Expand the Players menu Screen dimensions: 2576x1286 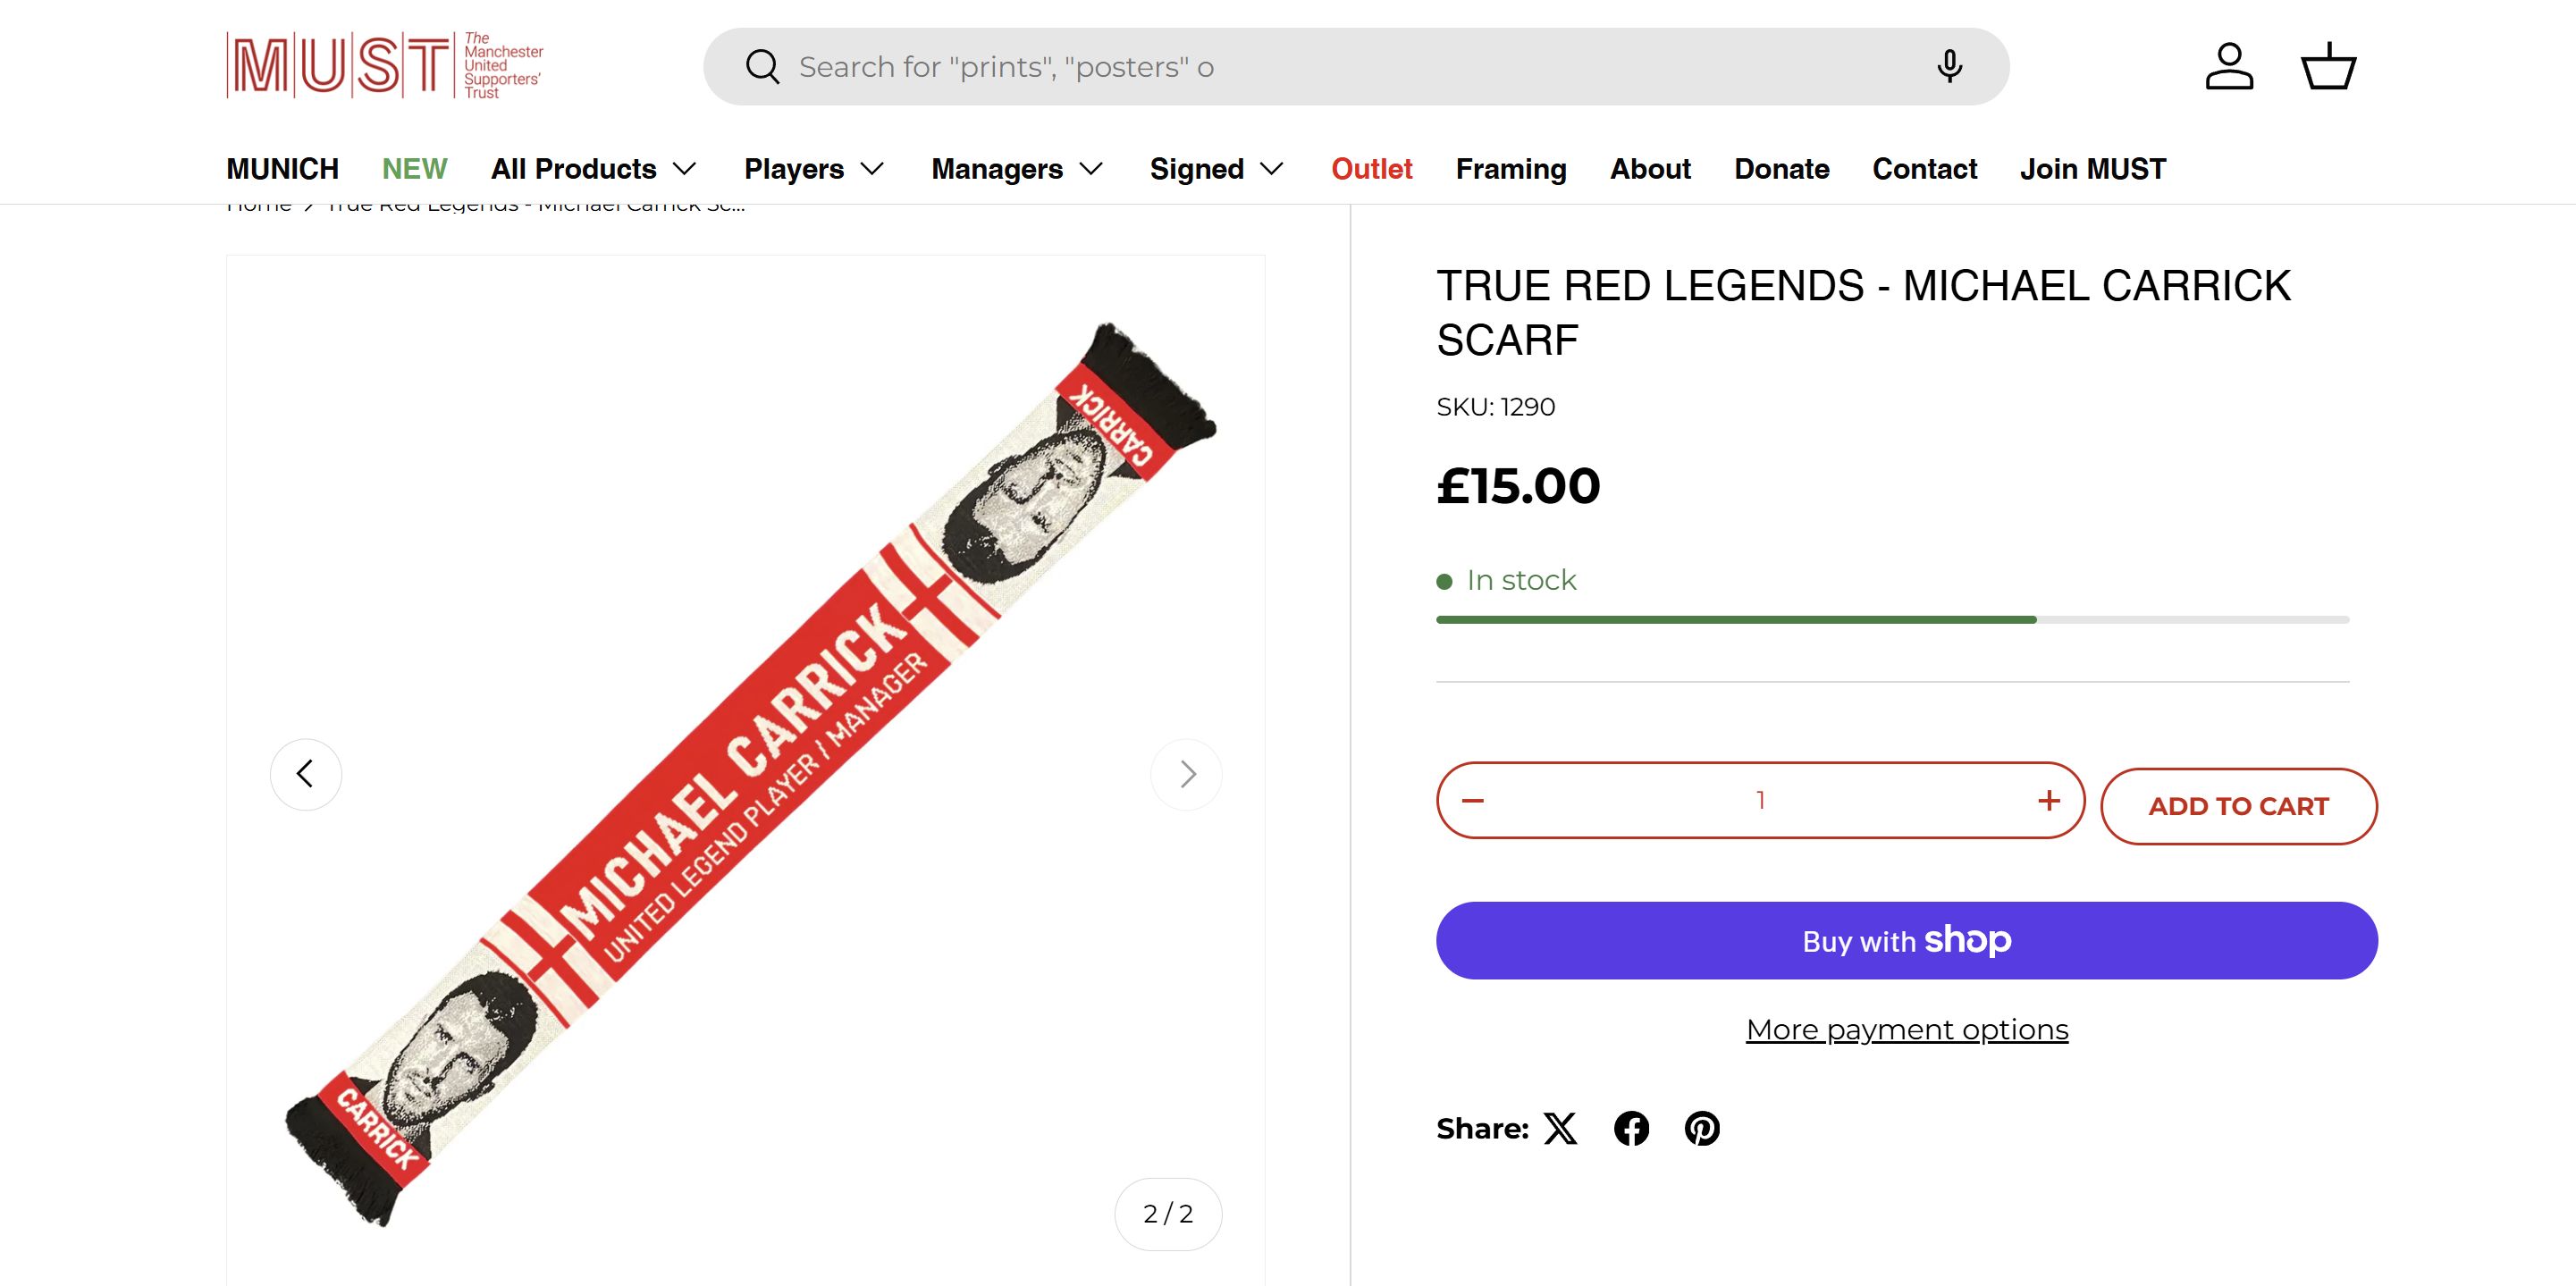click(x=814, y=169)
